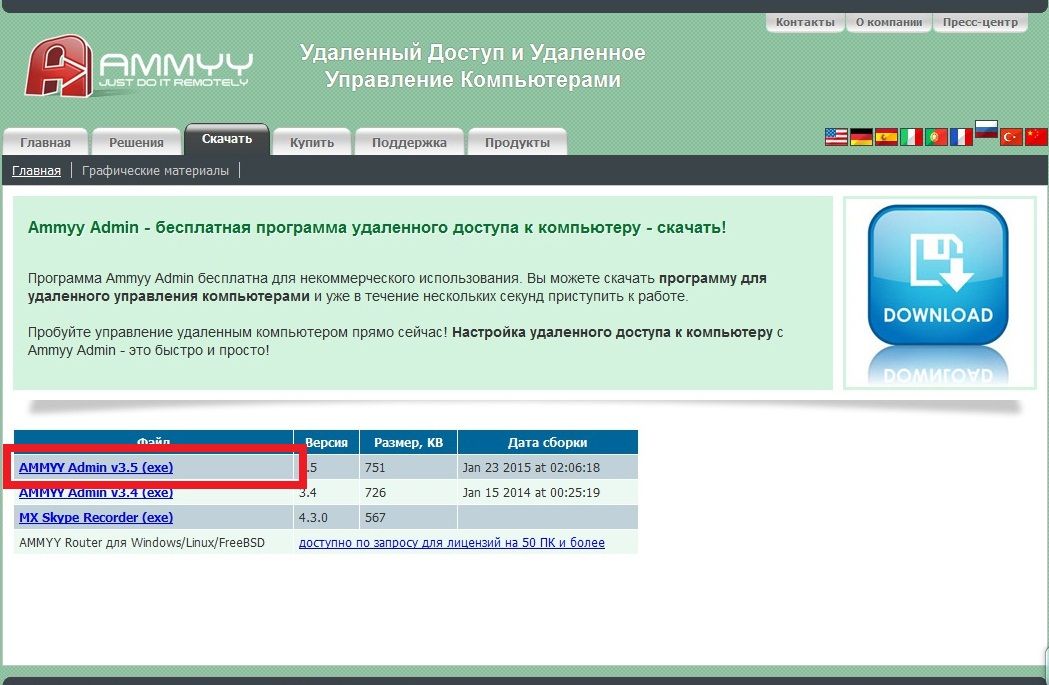Viewport: 1049px width, 685px height.
Task: Click the Размер, КВ column header
Action: click(x=408, y=442)
